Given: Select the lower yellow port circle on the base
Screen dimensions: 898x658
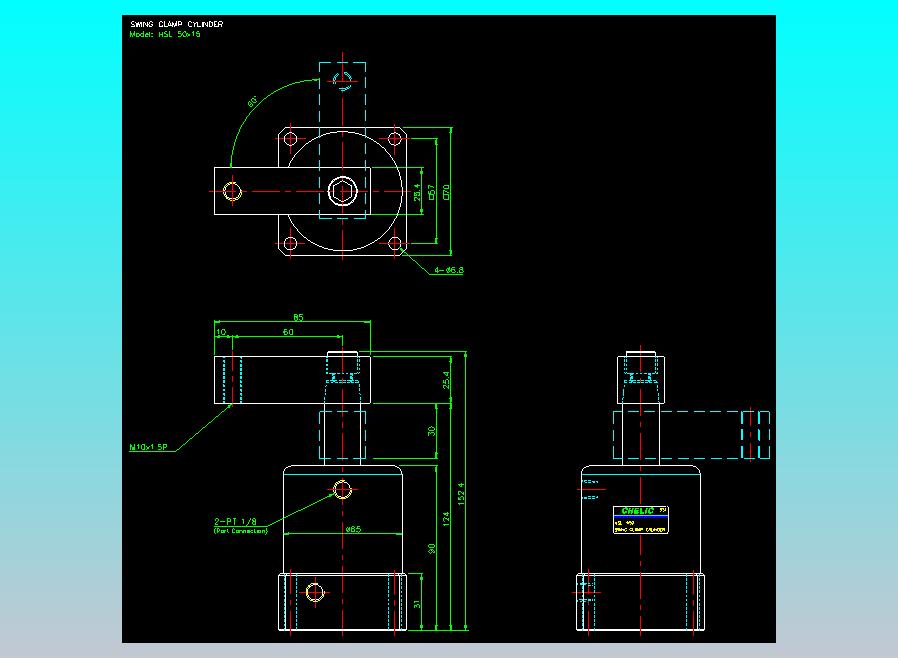Looking at the screenshot, I should pos(315,592).
